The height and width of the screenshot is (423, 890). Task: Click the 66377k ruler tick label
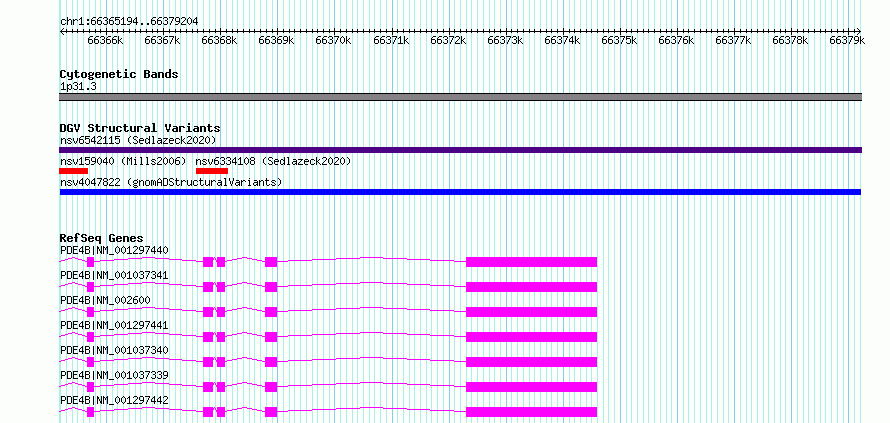coord(734,40)
